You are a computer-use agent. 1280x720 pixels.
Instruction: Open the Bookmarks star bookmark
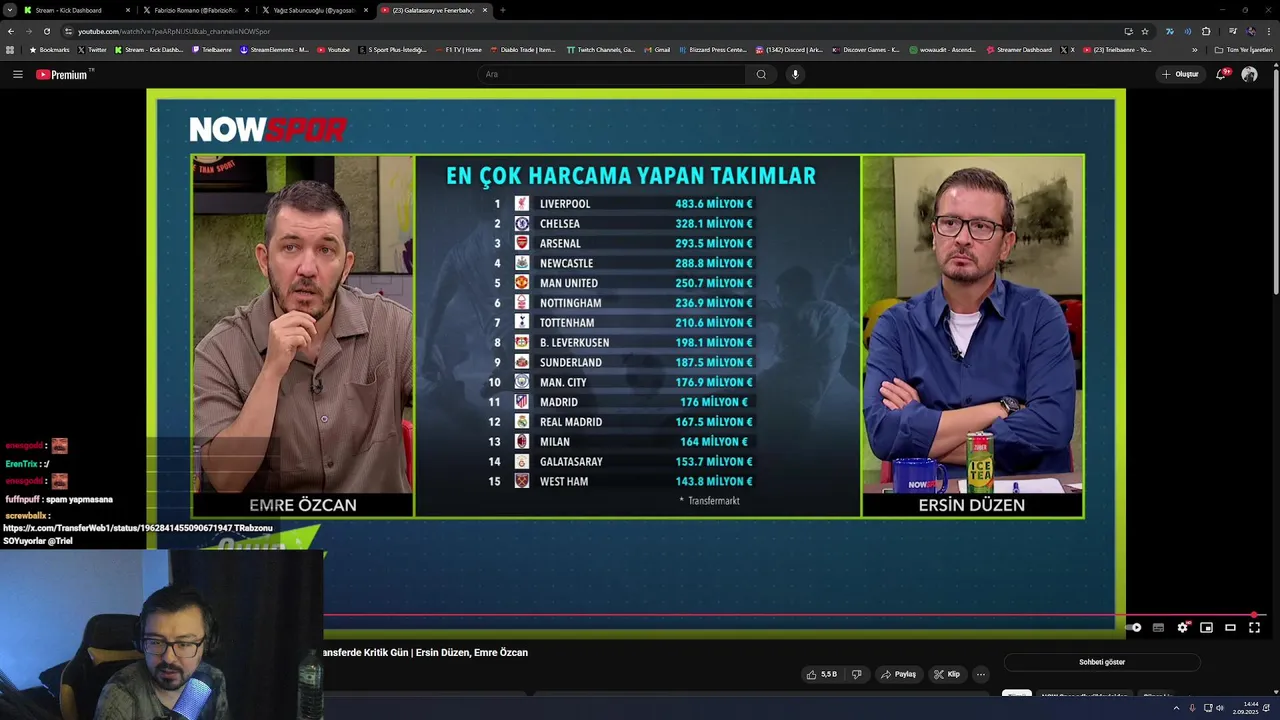point(49,49)
